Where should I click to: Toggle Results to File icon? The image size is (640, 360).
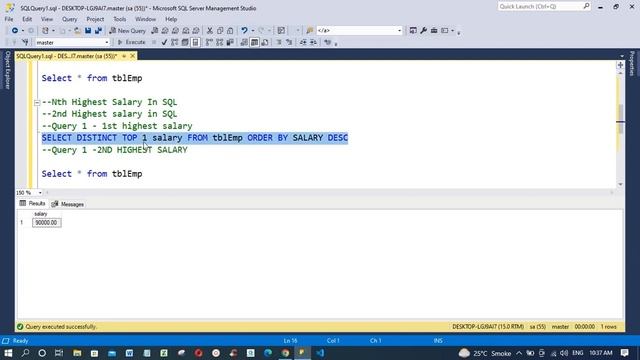(265, 42)
